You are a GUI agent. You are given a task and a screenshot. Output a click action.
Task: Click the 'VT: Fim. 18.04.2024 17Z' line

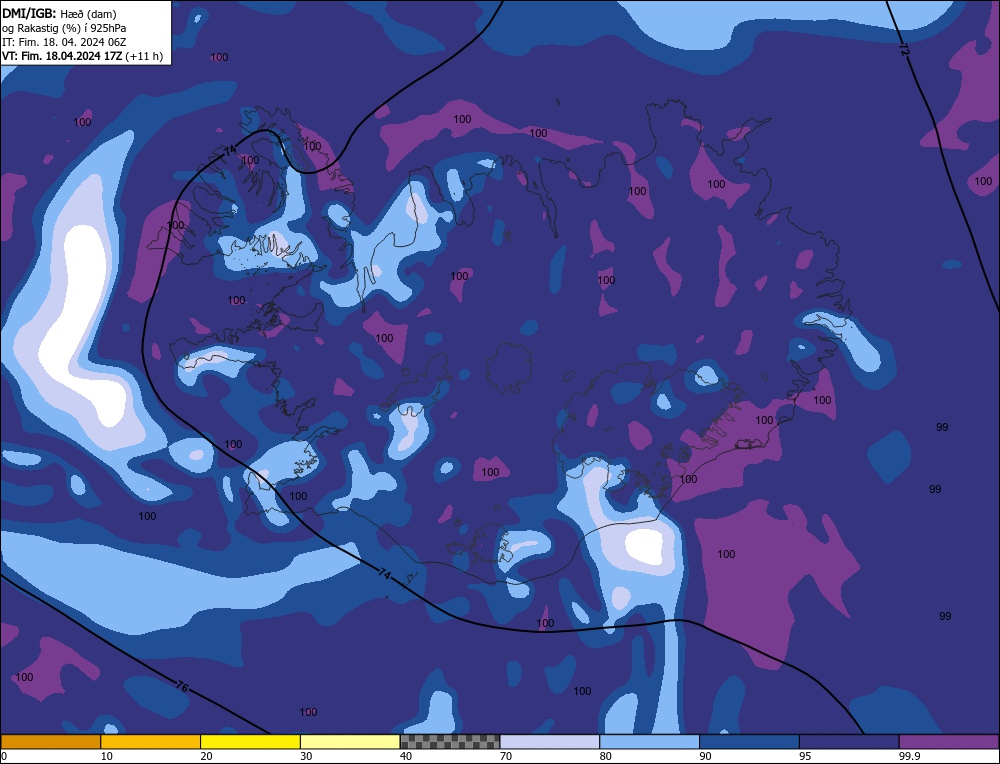coord(62,56)
